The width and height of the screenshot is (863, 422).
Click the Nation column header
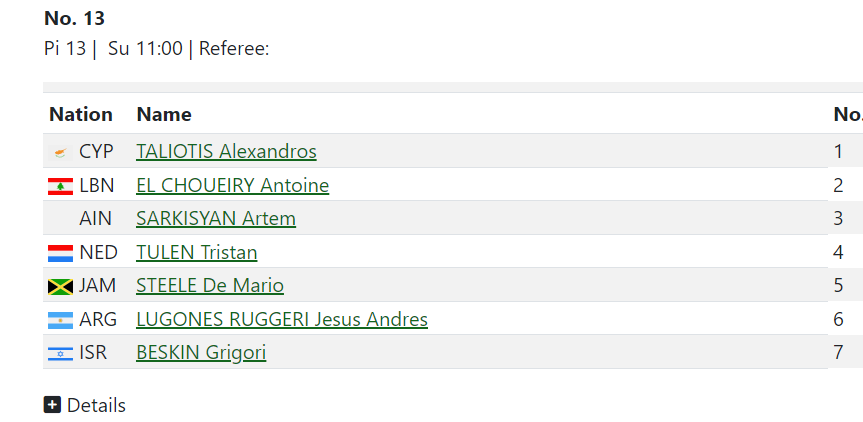81,114
